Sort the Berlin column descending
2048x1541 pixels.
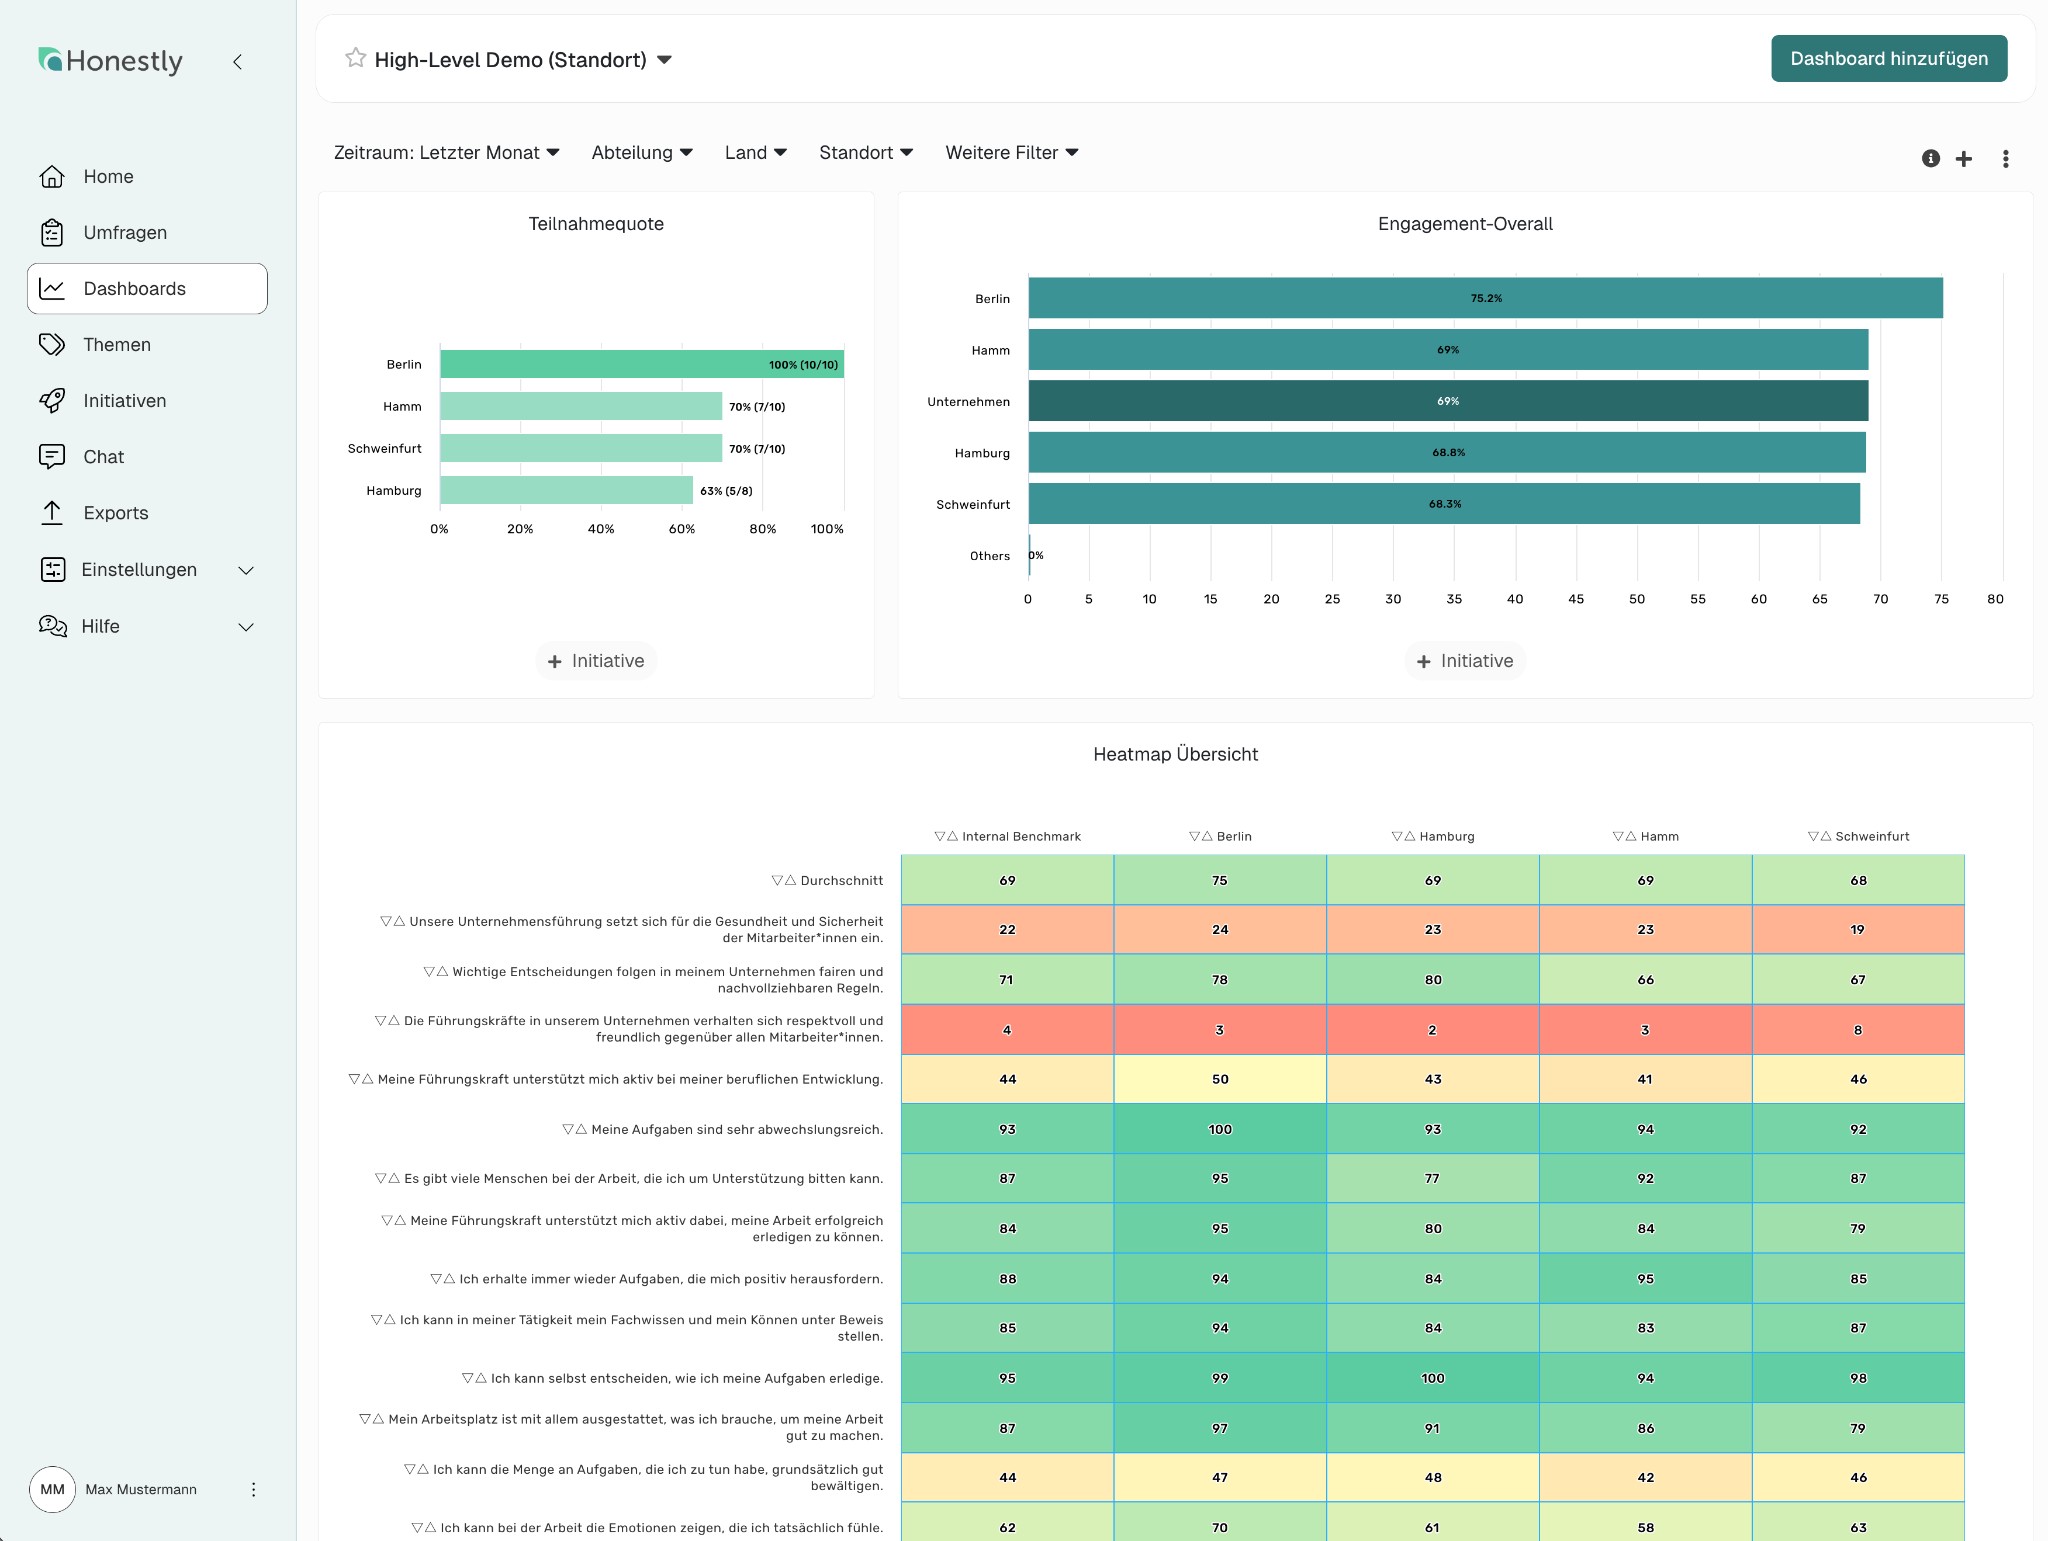point(1192,836)
